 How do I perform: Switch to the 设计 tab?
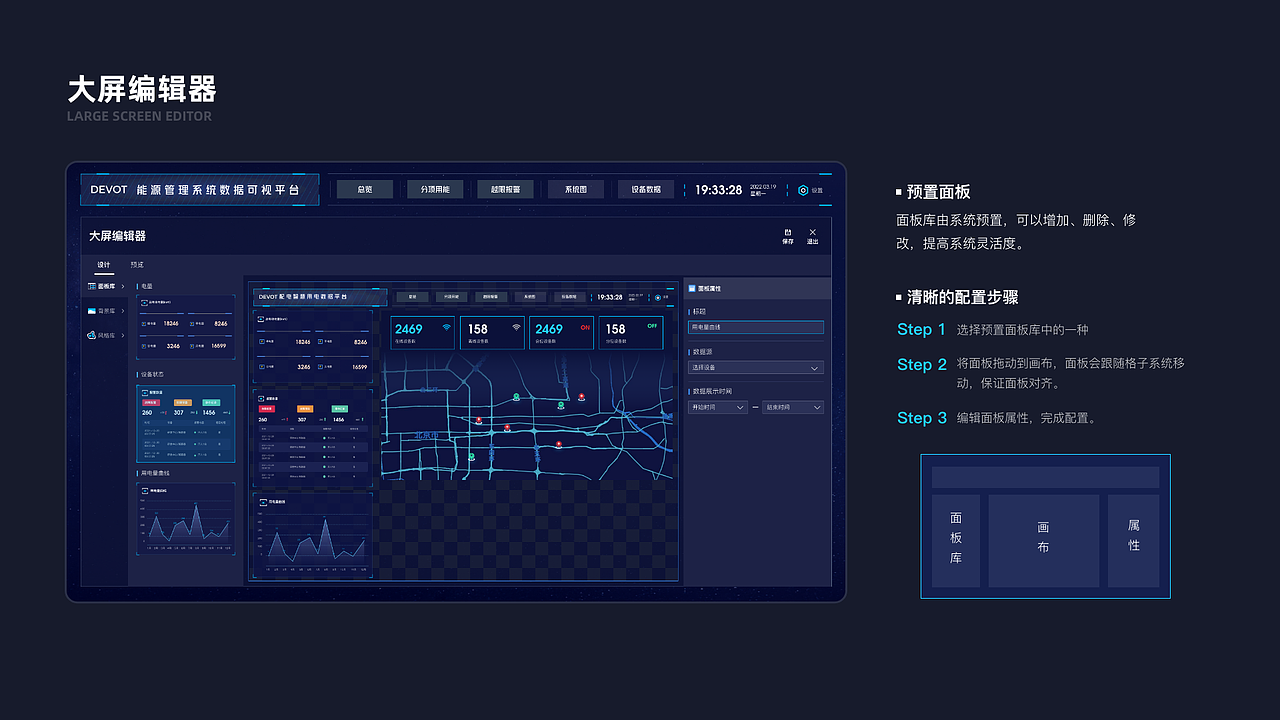[104, 264]
